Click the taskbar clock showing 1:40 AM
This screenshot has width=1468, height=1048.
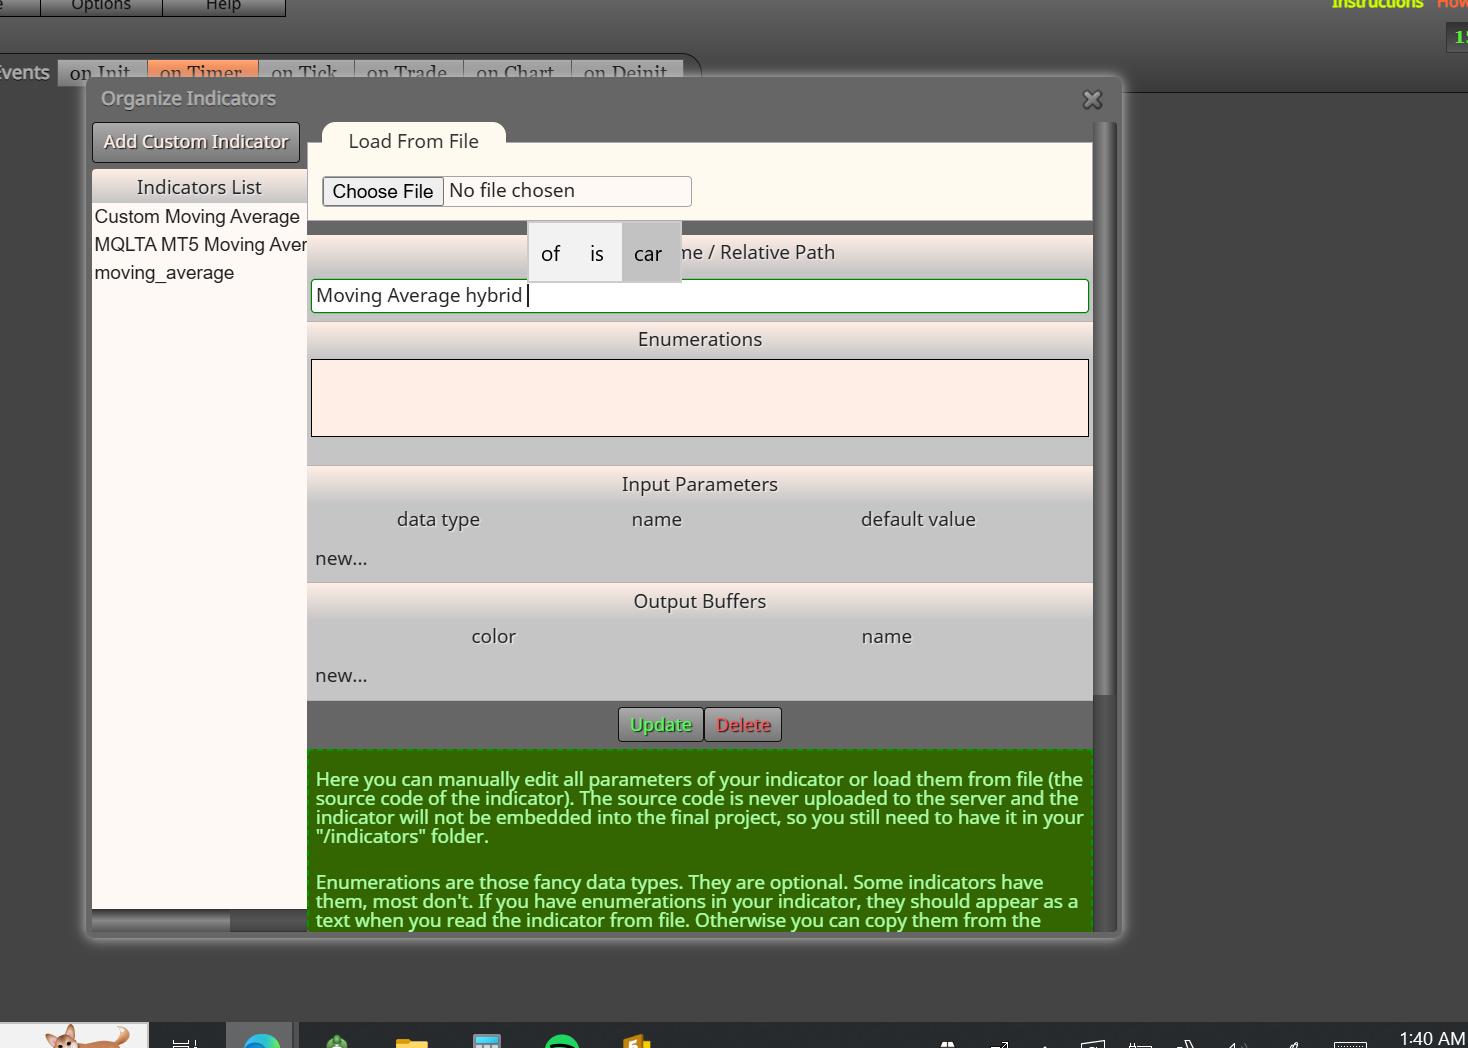1432,1039
